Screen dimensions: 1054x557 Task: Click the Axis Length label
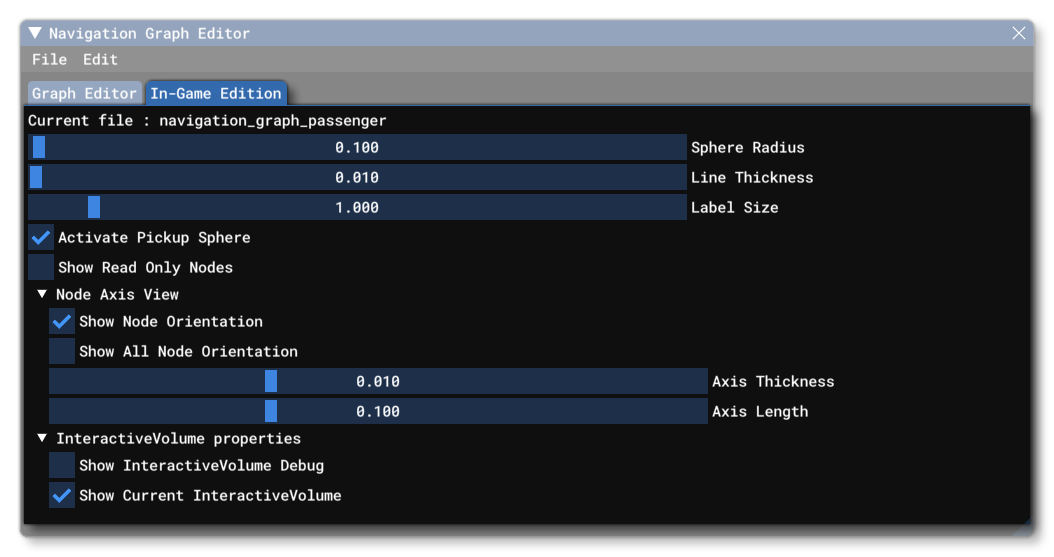[760, 411]
